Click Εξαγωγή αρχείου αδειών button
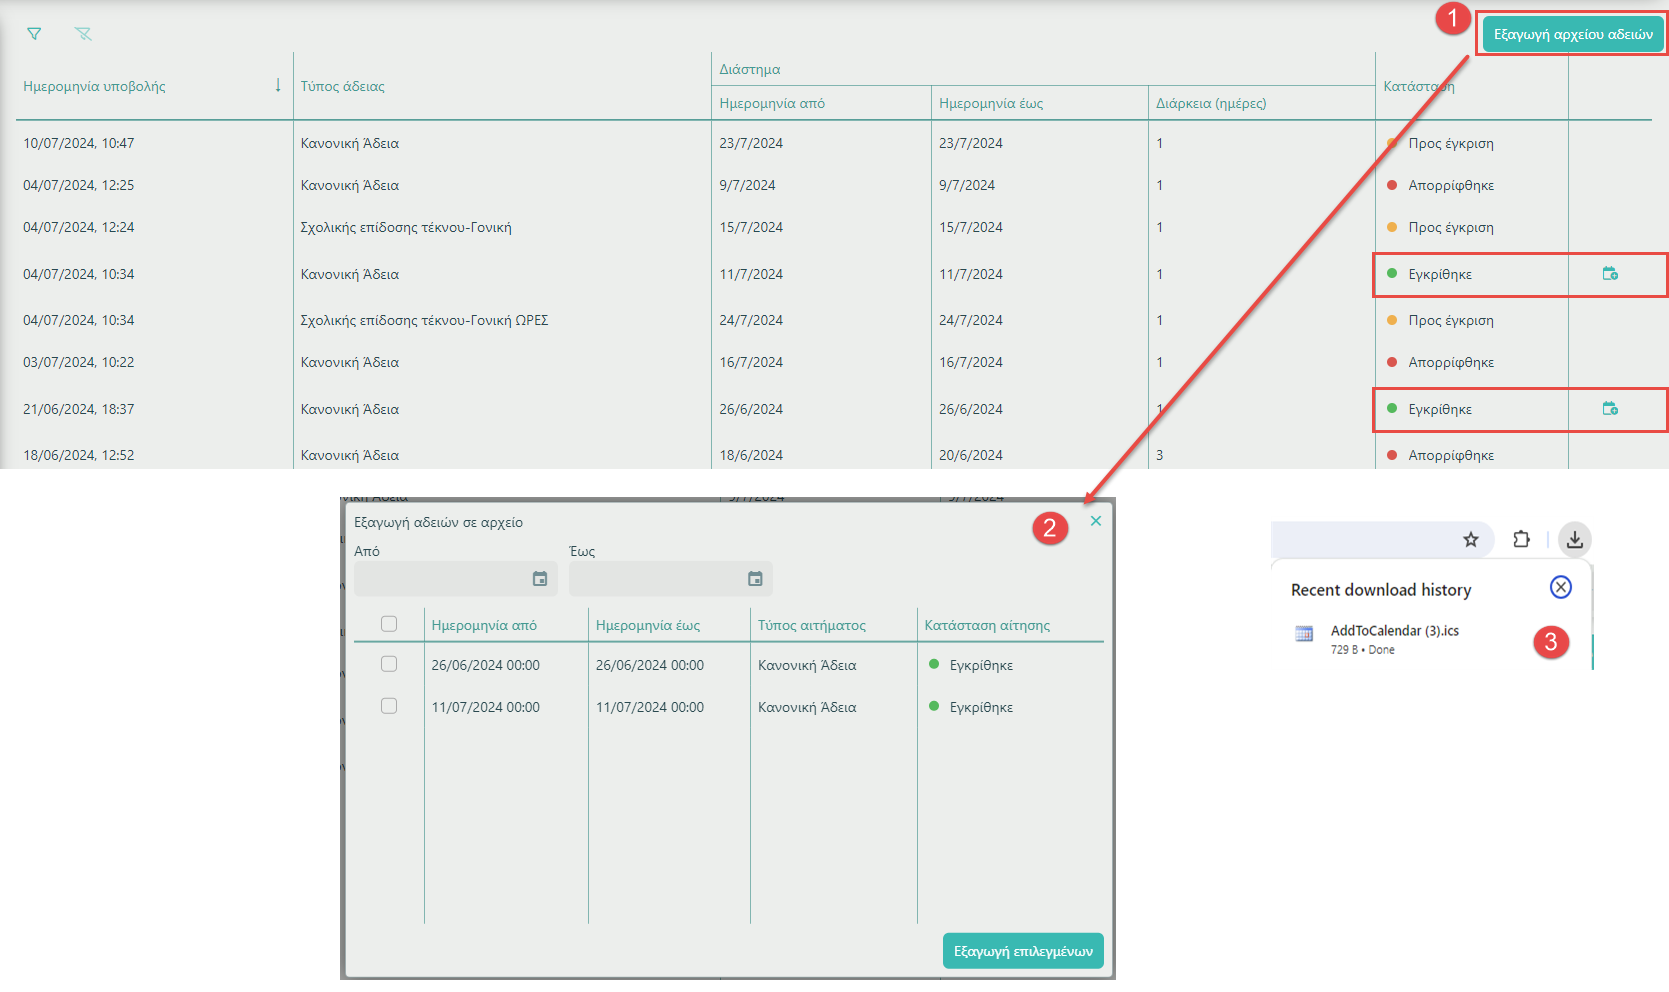 (1573, 34)
